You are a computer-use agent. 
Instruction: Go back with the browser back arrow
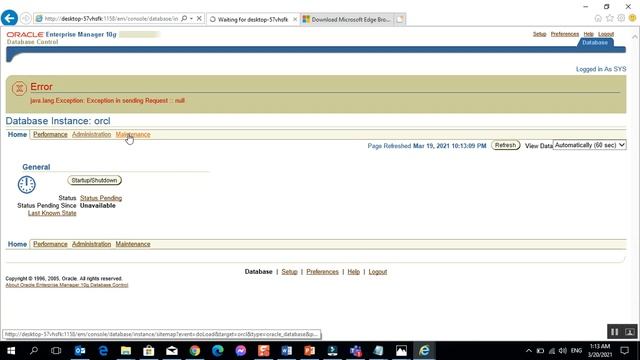pos(9,18)
